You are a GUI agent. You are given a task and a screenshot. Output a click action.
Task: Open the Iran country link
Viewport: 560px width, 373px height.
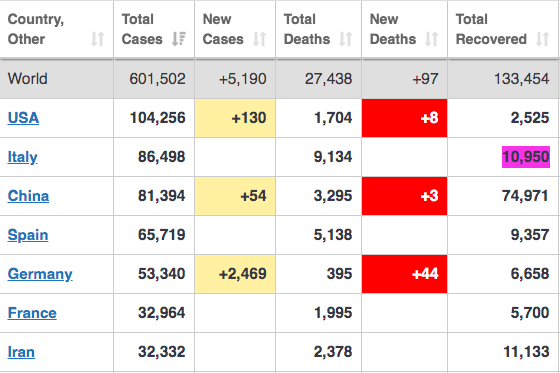[x=21, y=352]
